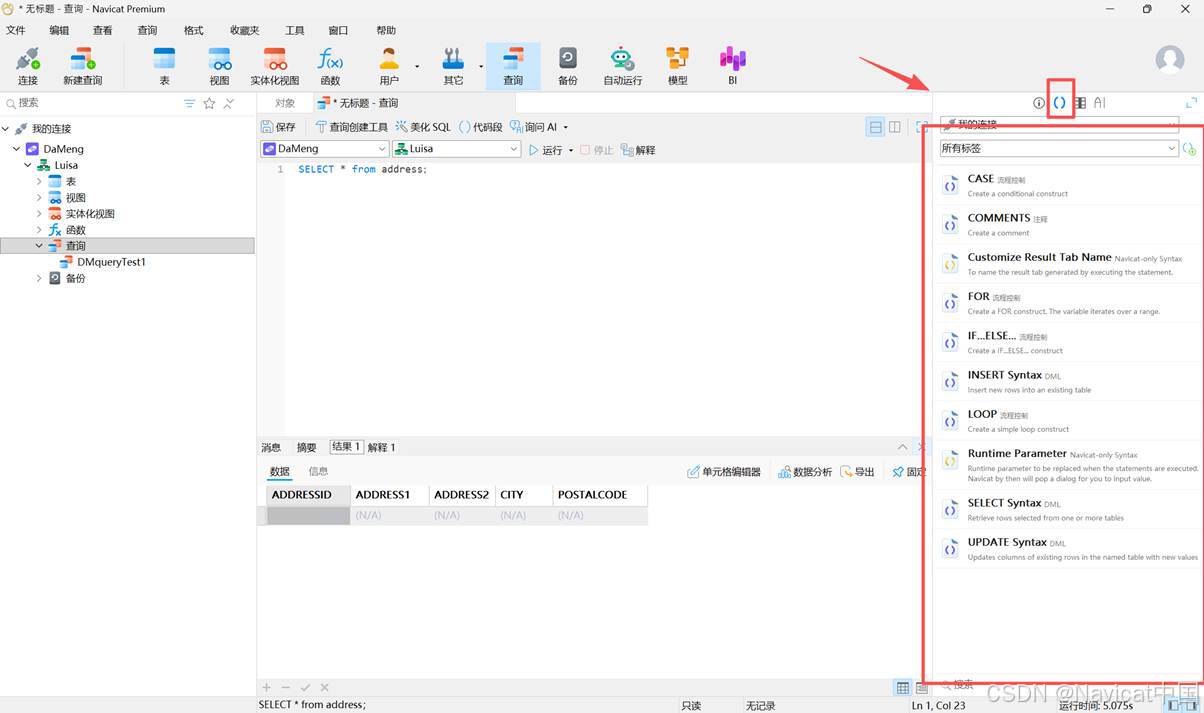
Task: Open 自动运行 (Automation) from toolbar
Action: point(622,66)
